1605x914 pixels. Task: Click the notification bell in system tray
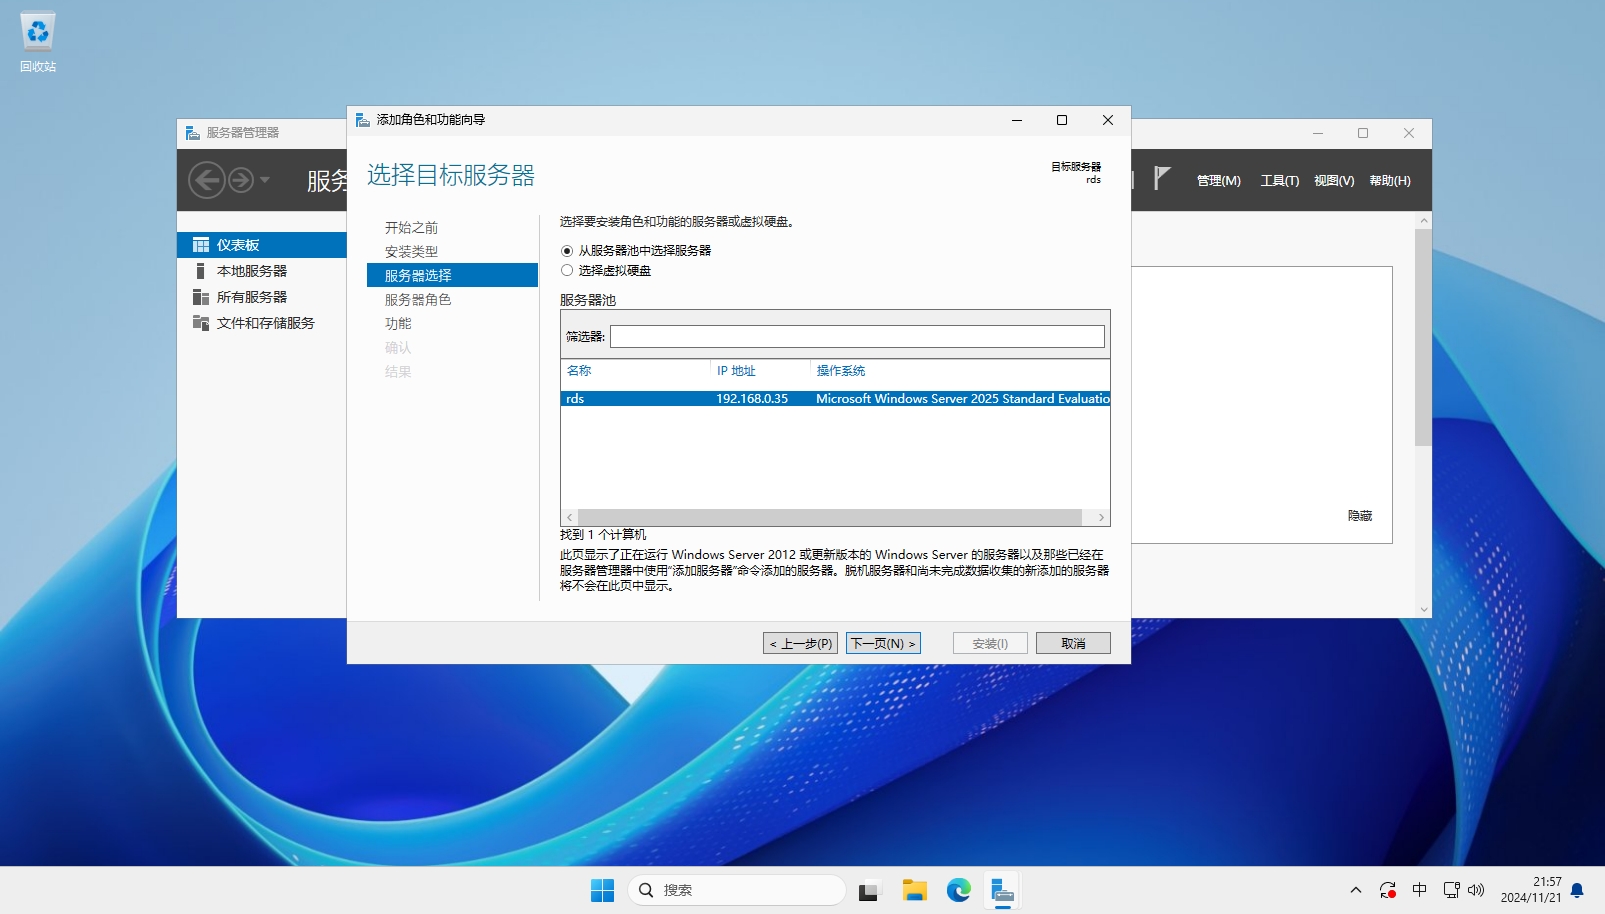point(1577,890)
